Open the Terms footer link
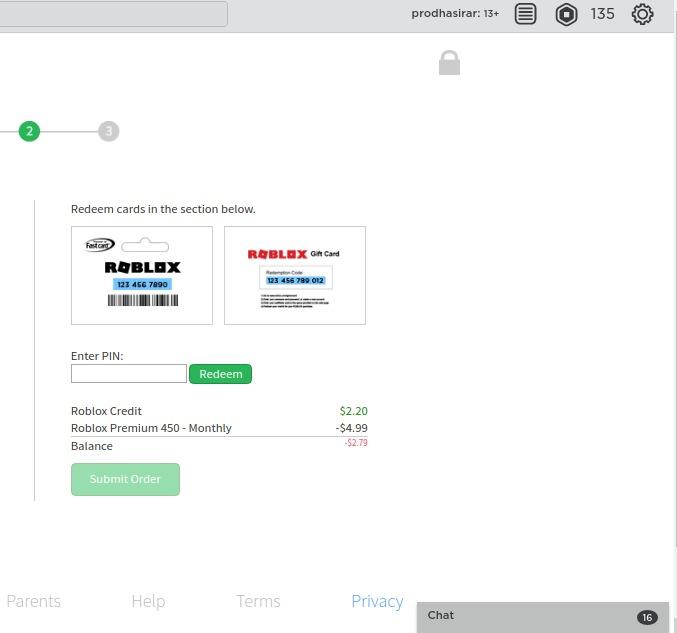 258,601
